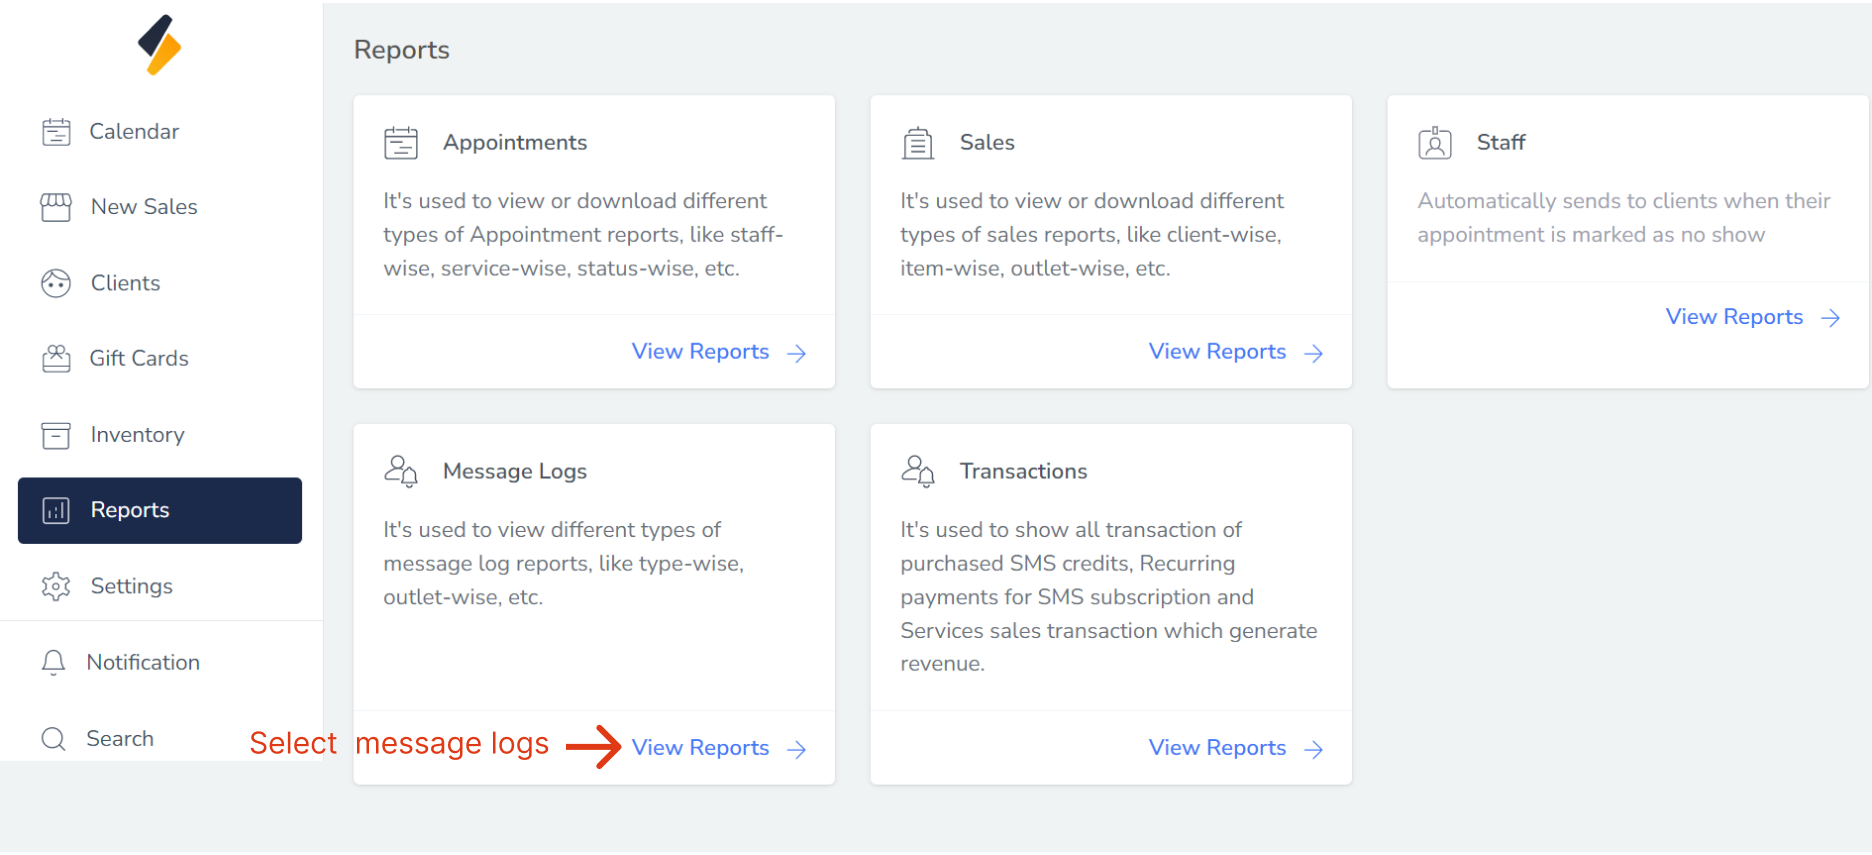Click the Notification bell icon
Viewport: 1872px width, 855px height.
[54, 662]
